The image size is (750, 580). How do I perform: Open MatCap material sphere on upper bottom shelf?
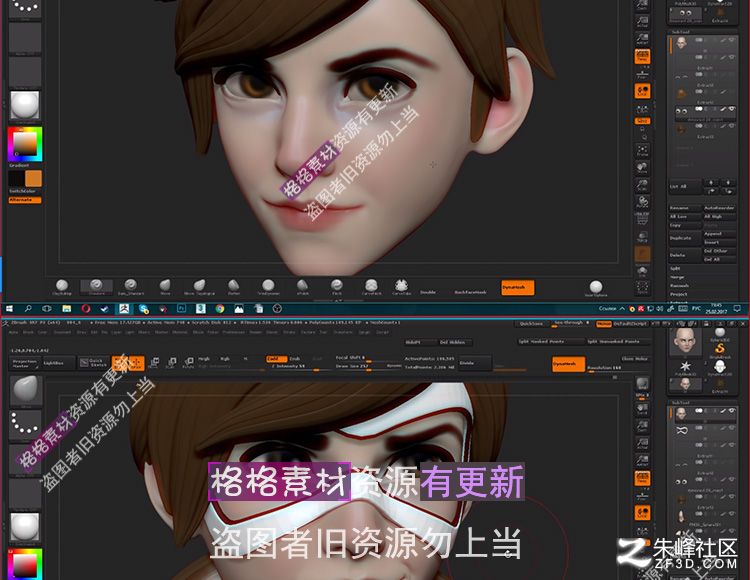596,288
